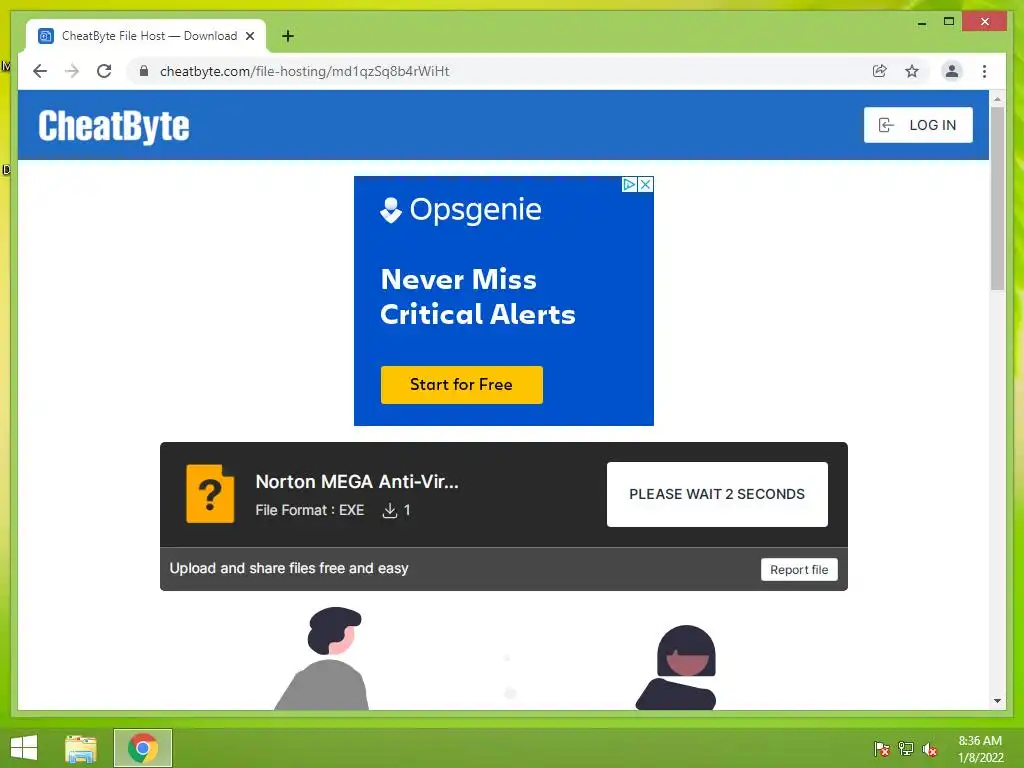Open Chrome three-dot menu
The height and width of the screenshot is (768, 1024).
click(984, 71)
